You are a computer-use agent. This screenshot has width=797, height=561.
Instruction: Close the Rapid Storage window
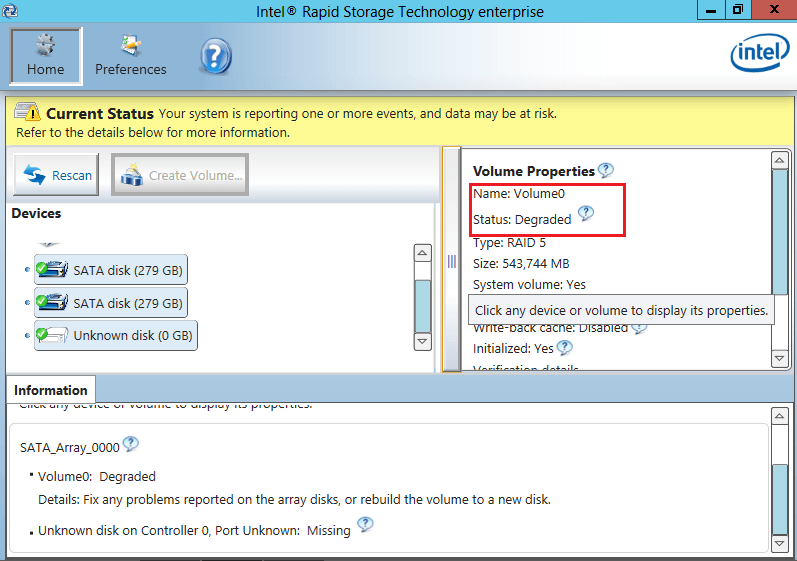774,10
